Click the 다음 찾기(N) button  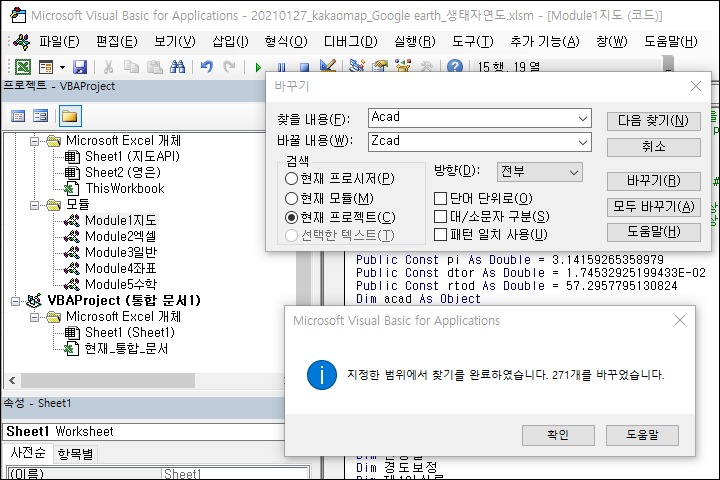[x=653, y=121]
